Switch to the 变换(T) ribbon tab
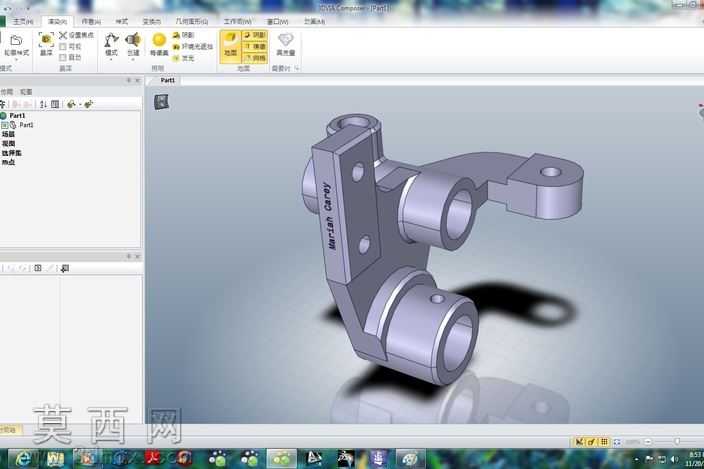704x469 pixels. (152, 22)
